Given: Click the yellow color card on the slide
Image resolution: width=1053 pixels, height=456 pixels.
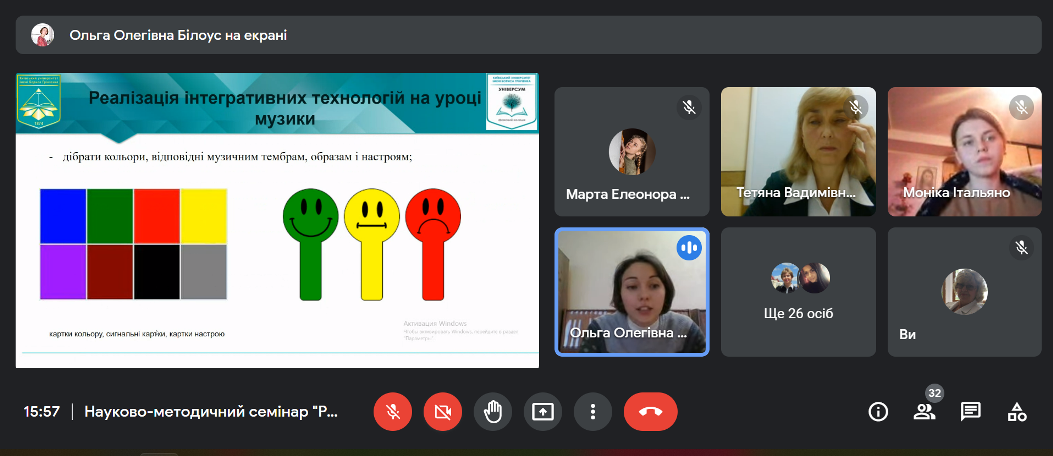Looking at the screenshot, I should coord(203,216).
